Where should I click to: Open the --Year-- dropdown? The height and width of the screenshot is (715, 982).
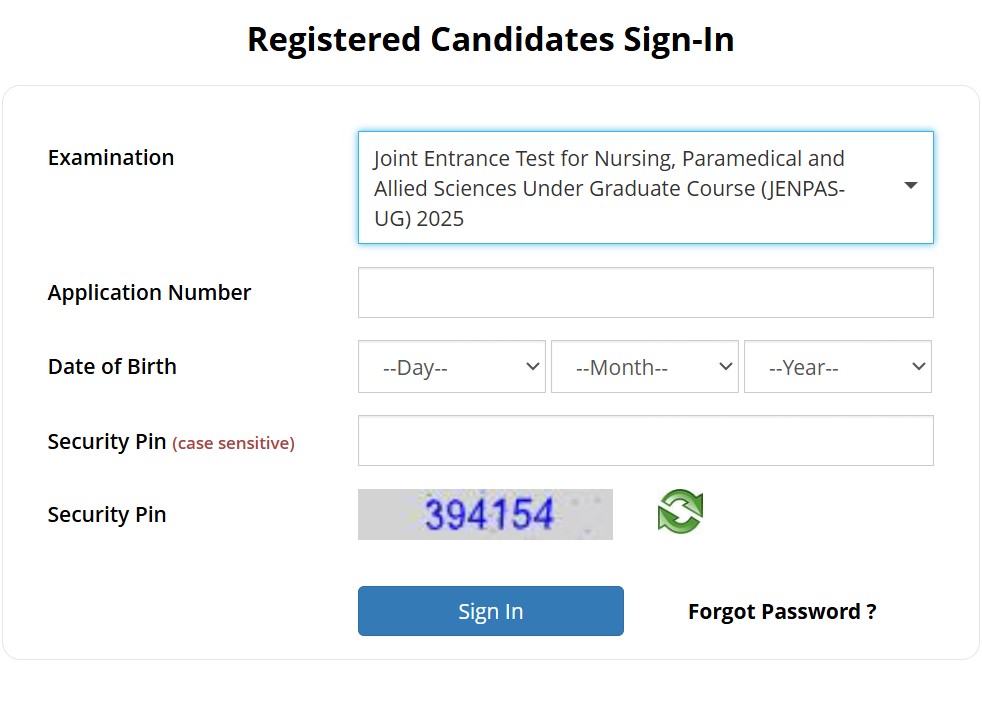[837, 366]
